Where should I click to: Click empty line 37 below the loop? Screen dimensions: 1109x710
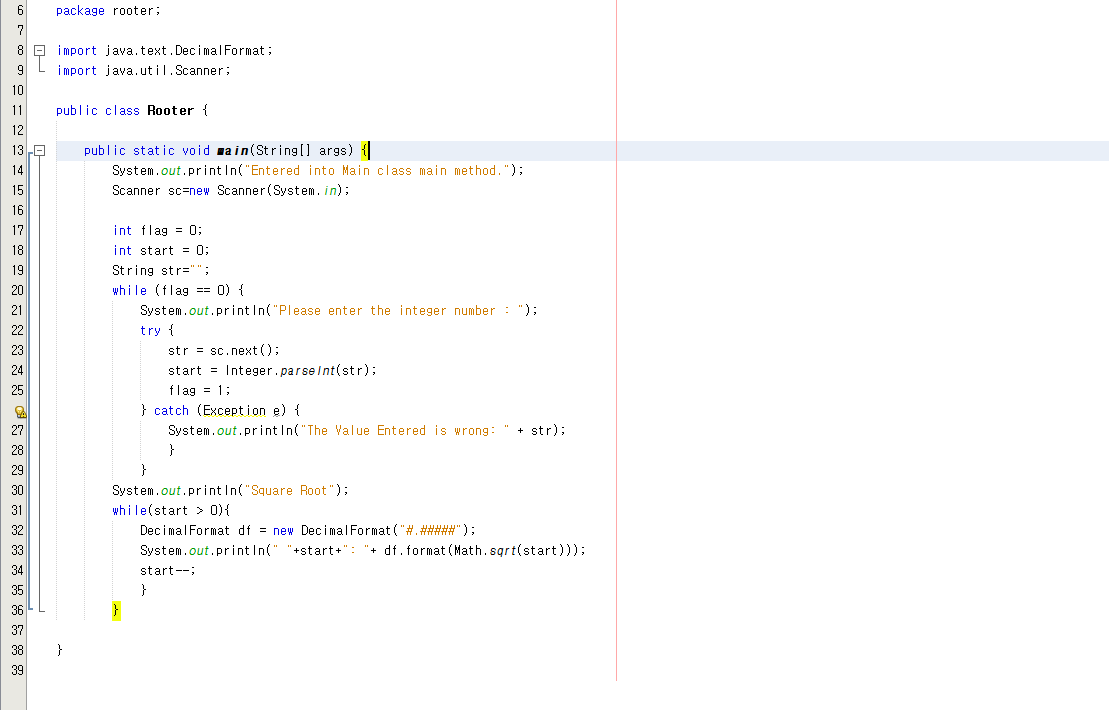[x=200, y=630]
